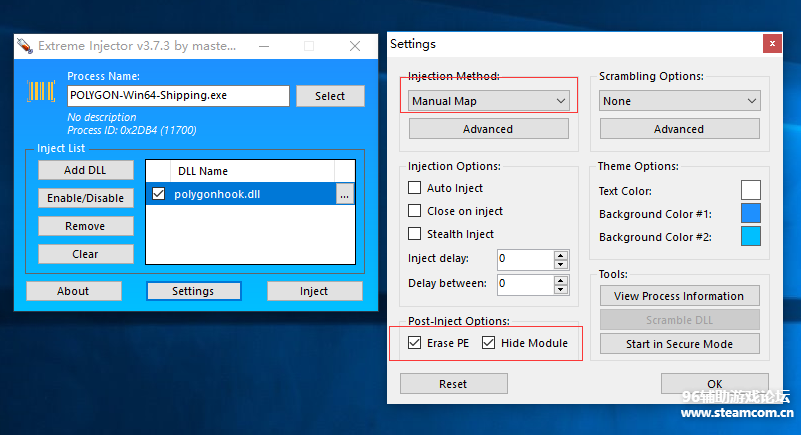This screenshot has height=435, width=801.
Task: Decrease the Delay between spinner value
Action: (x=561, y=289)
